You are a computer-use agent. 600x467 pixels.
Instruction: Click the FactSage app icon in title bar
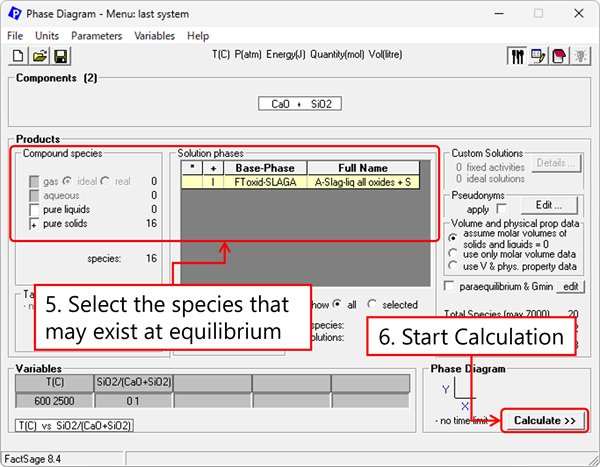15,14
